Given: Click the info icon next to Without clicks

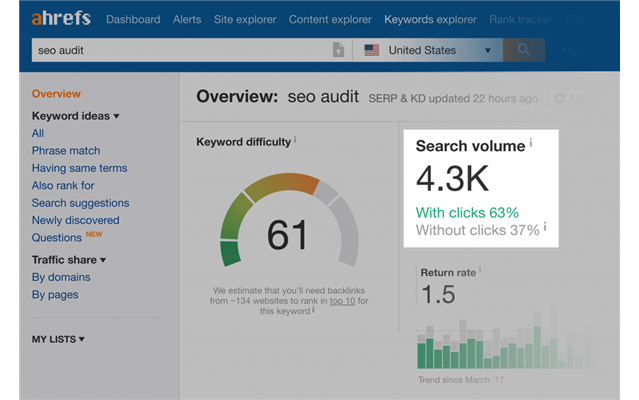Looking at the screenshot, I should coord(546,229).
